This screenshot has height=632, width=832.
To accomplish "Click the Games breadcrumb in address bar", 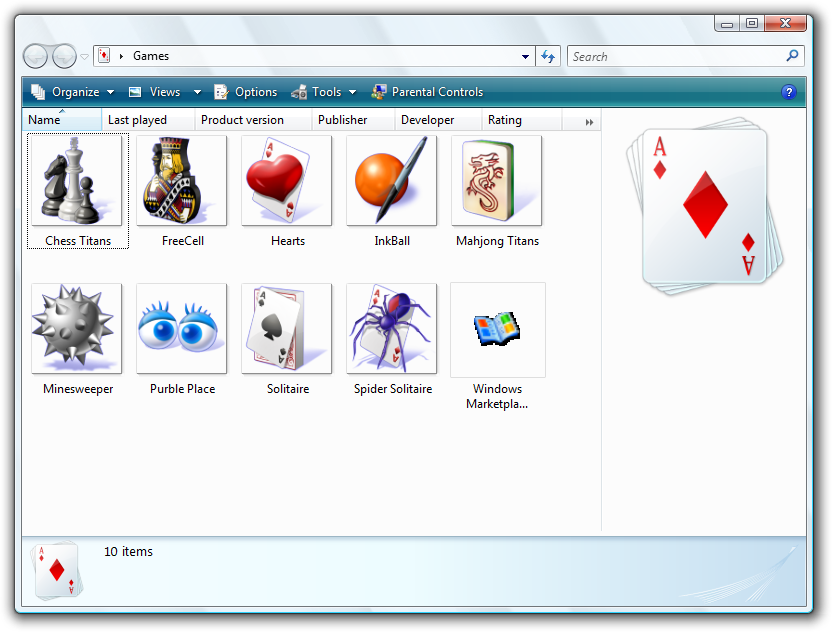I will point(151,56).
